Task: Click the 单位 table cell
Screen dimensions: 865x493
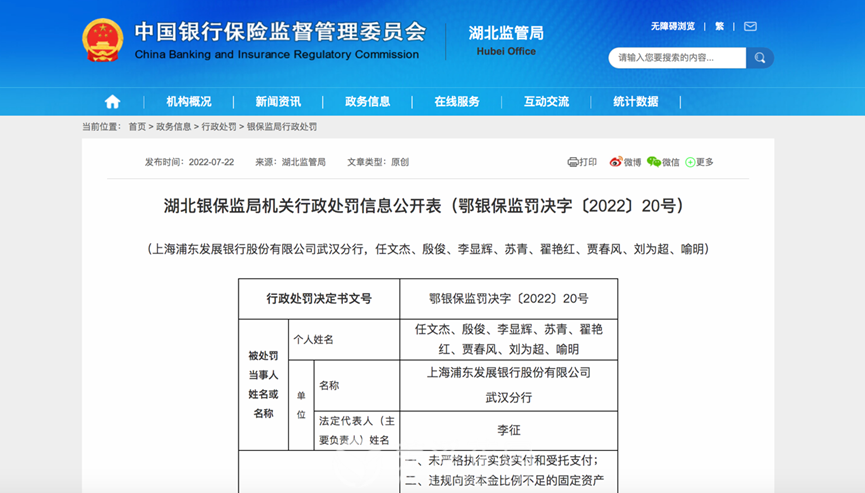Action: pos(301,405)
